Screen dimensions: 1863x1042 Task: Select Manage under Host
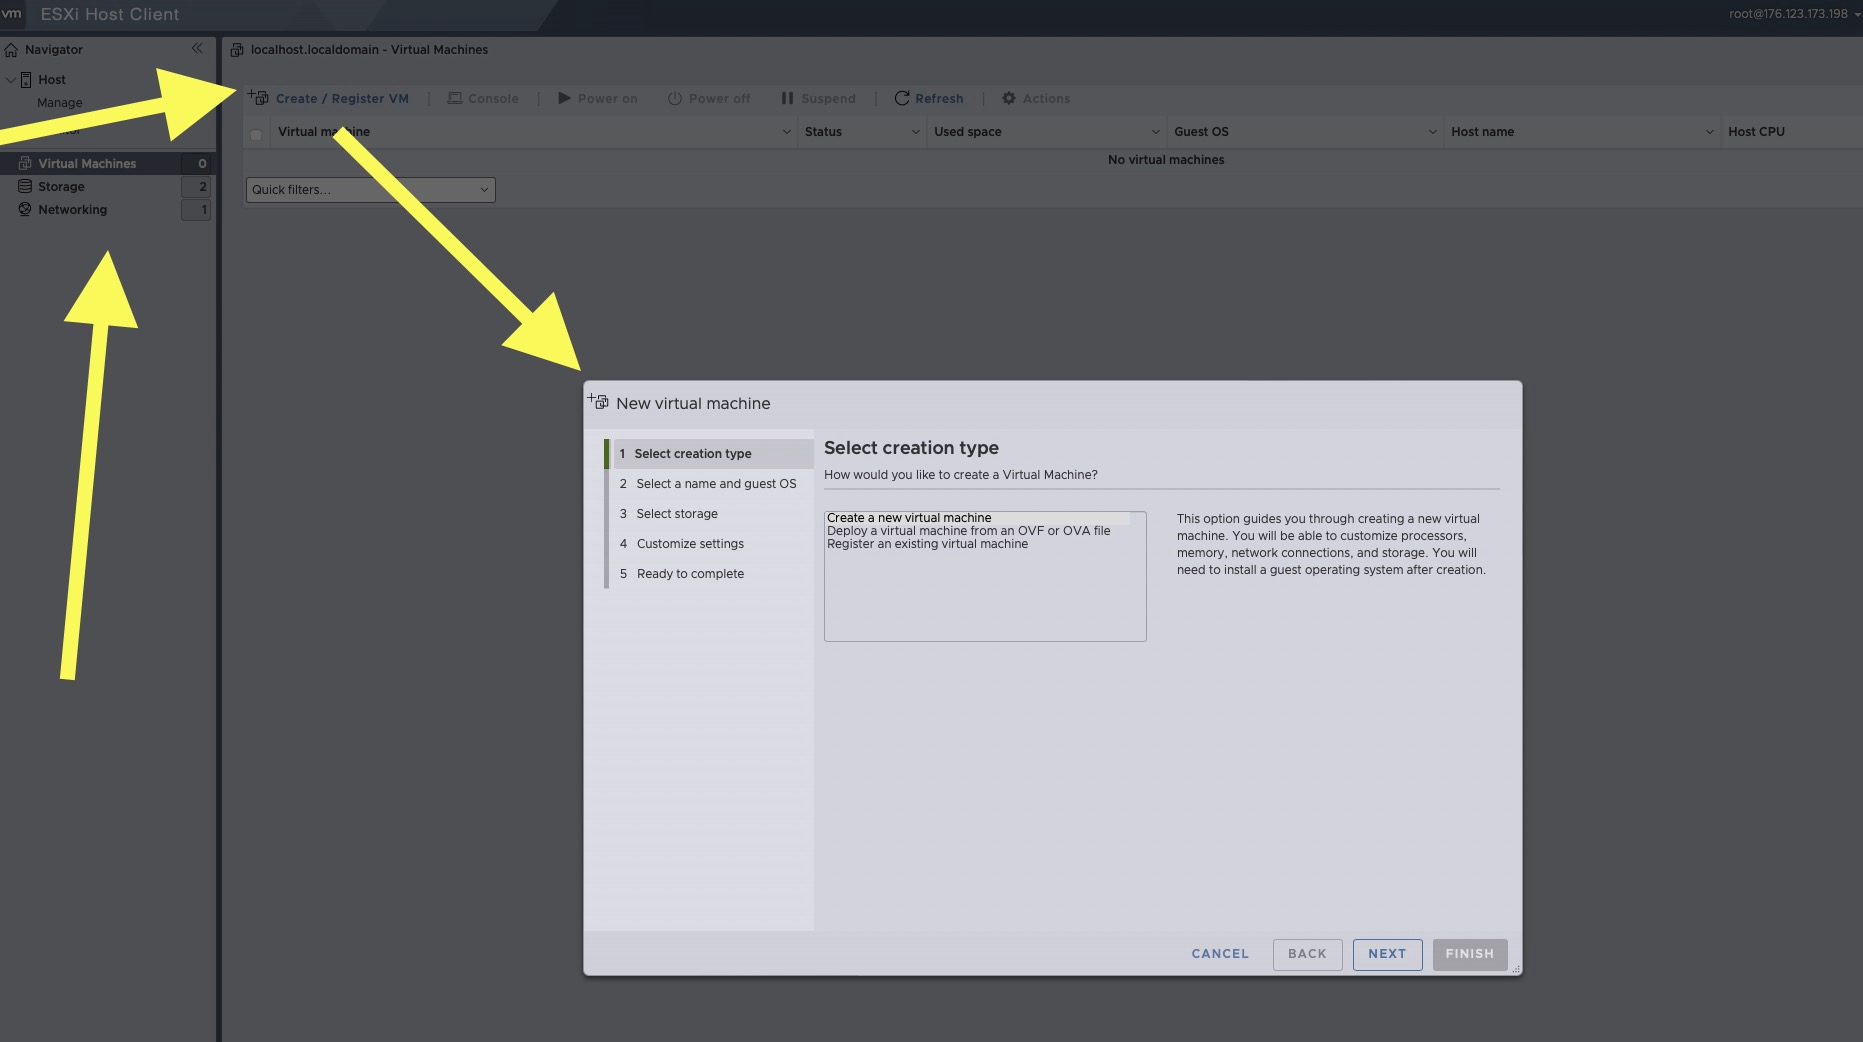(x=60, y=103)
